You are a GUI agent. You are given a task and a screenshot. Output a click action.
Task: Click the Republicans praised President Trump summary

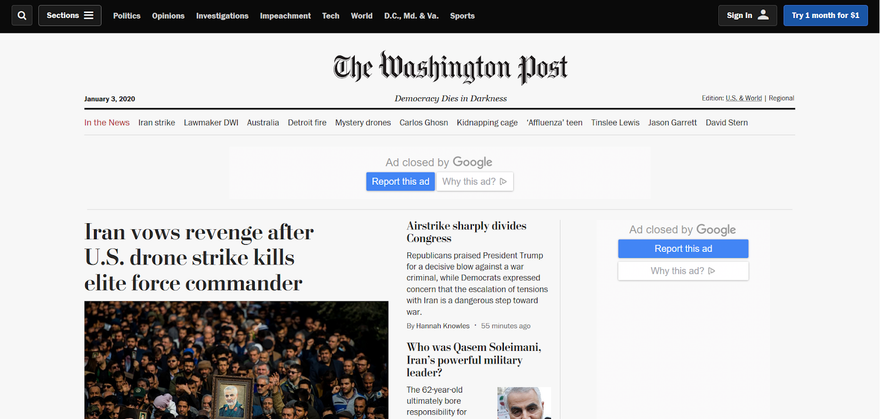[x=477, y=283]
